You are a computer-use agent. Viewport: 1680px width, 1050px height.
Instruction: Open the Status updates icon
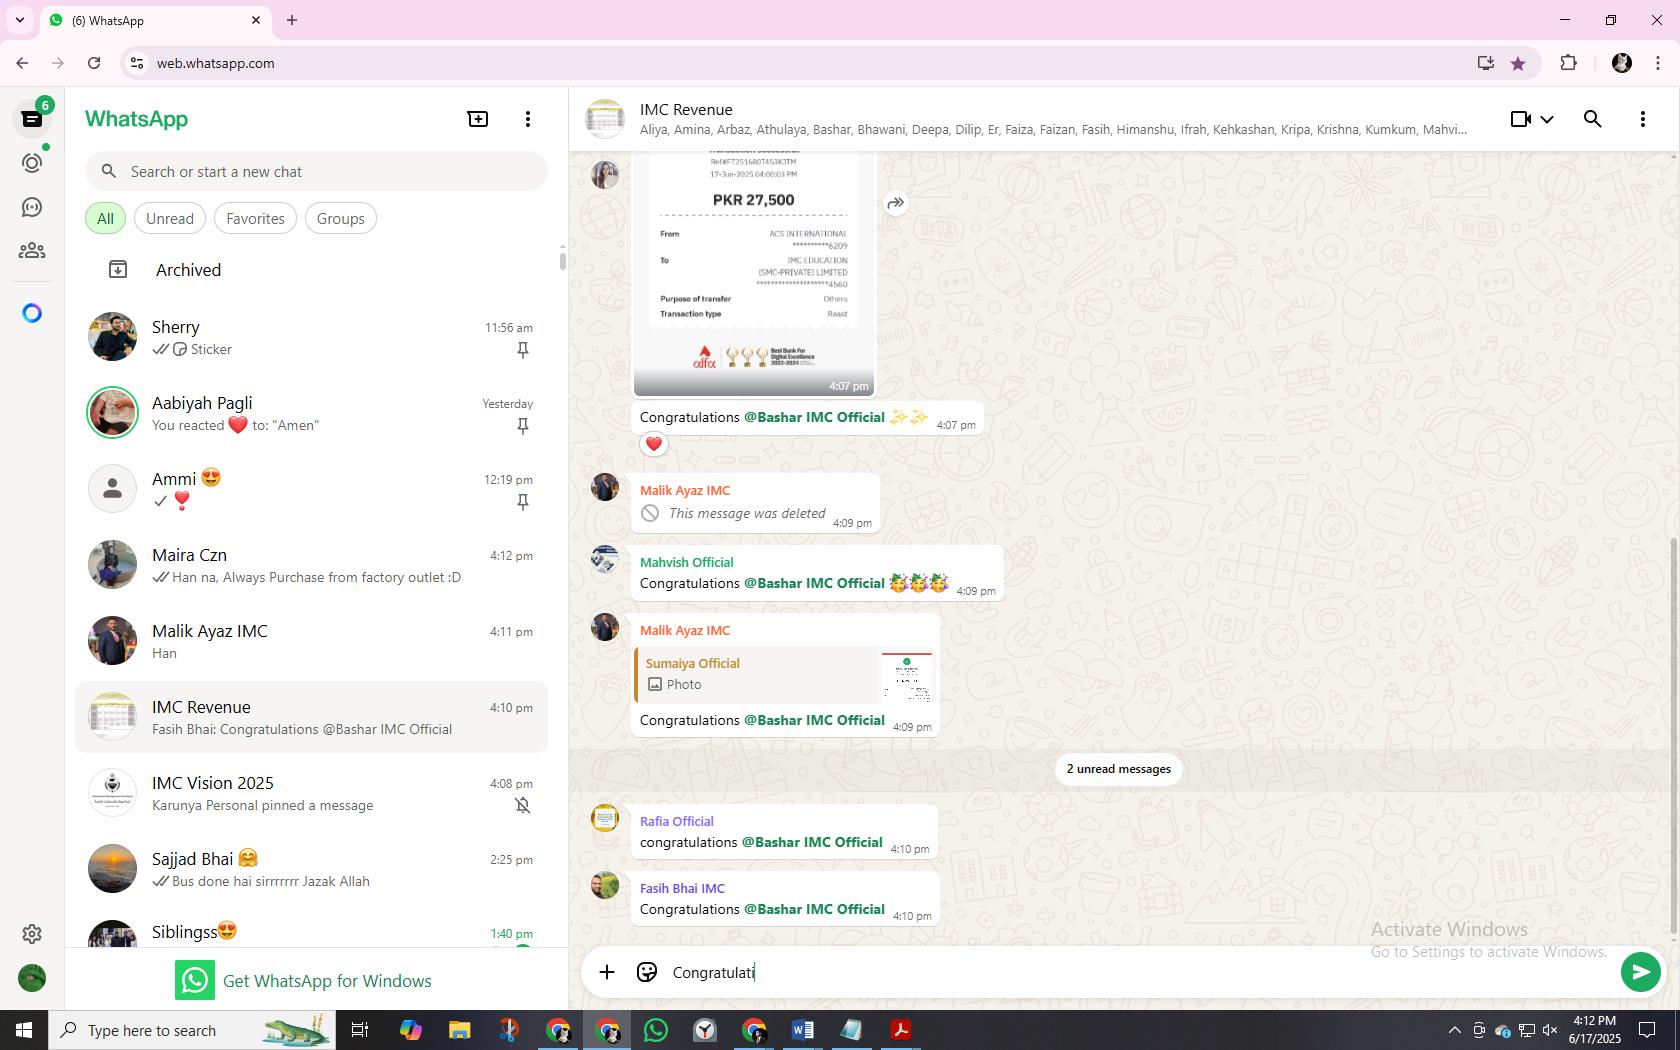pyautogui.click(x=32, y=163)
